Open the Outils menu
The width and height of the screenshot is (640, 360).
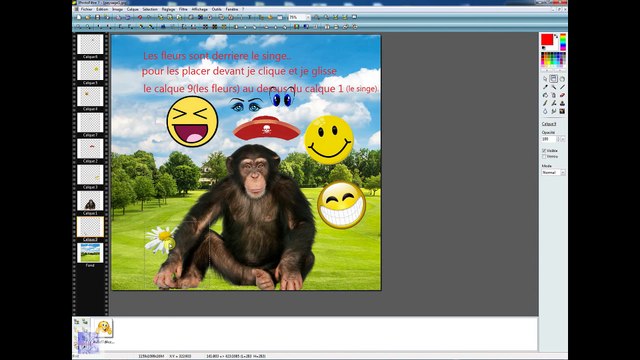click(x=216, y=9)
